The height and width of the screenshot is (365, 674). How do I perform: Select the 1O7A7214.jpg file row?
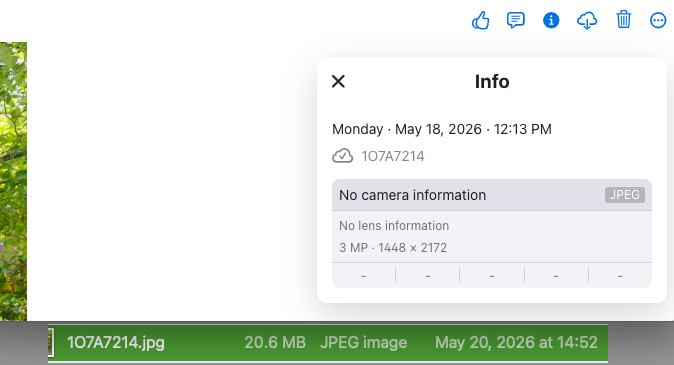point(328,343)
